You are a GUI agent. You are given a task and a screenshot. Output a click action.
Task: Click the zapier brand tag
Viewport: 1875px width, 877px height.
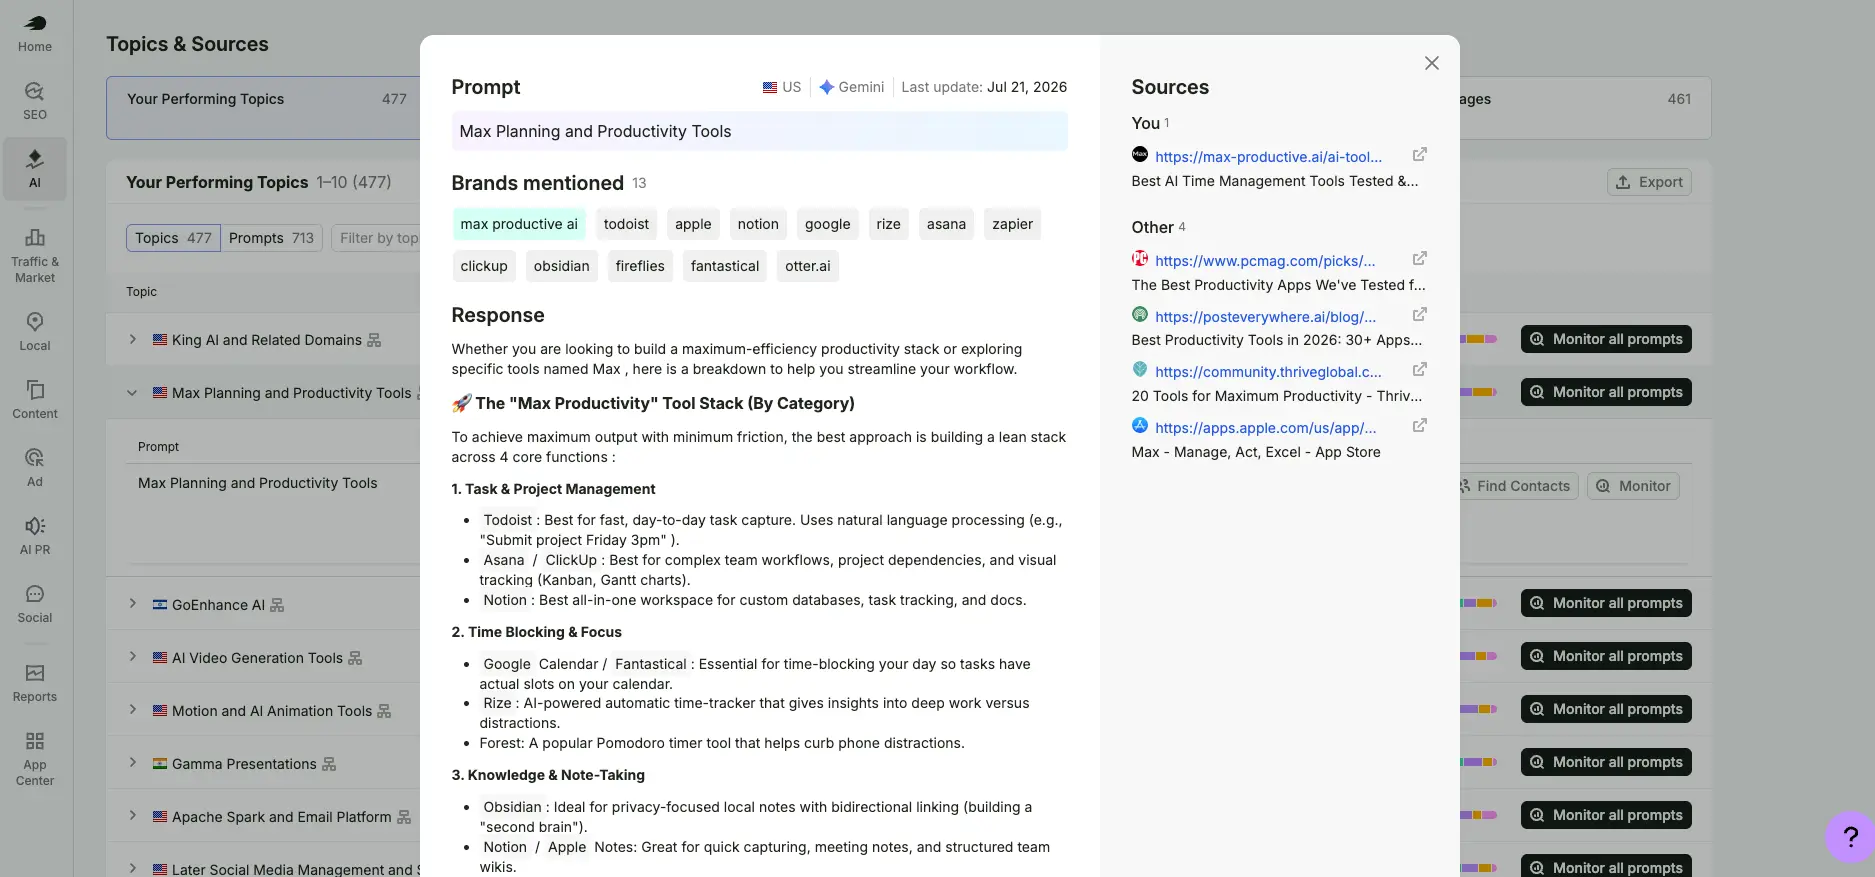click(1012, 224)
